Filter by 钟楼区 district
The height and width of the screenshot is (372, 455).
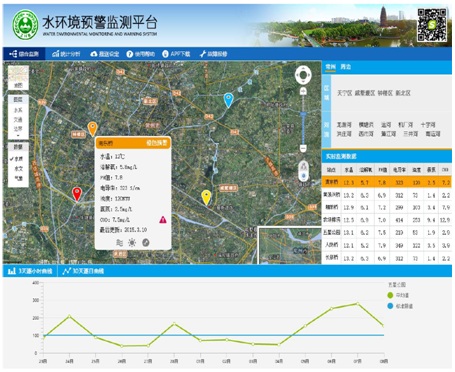click(385, 93)
